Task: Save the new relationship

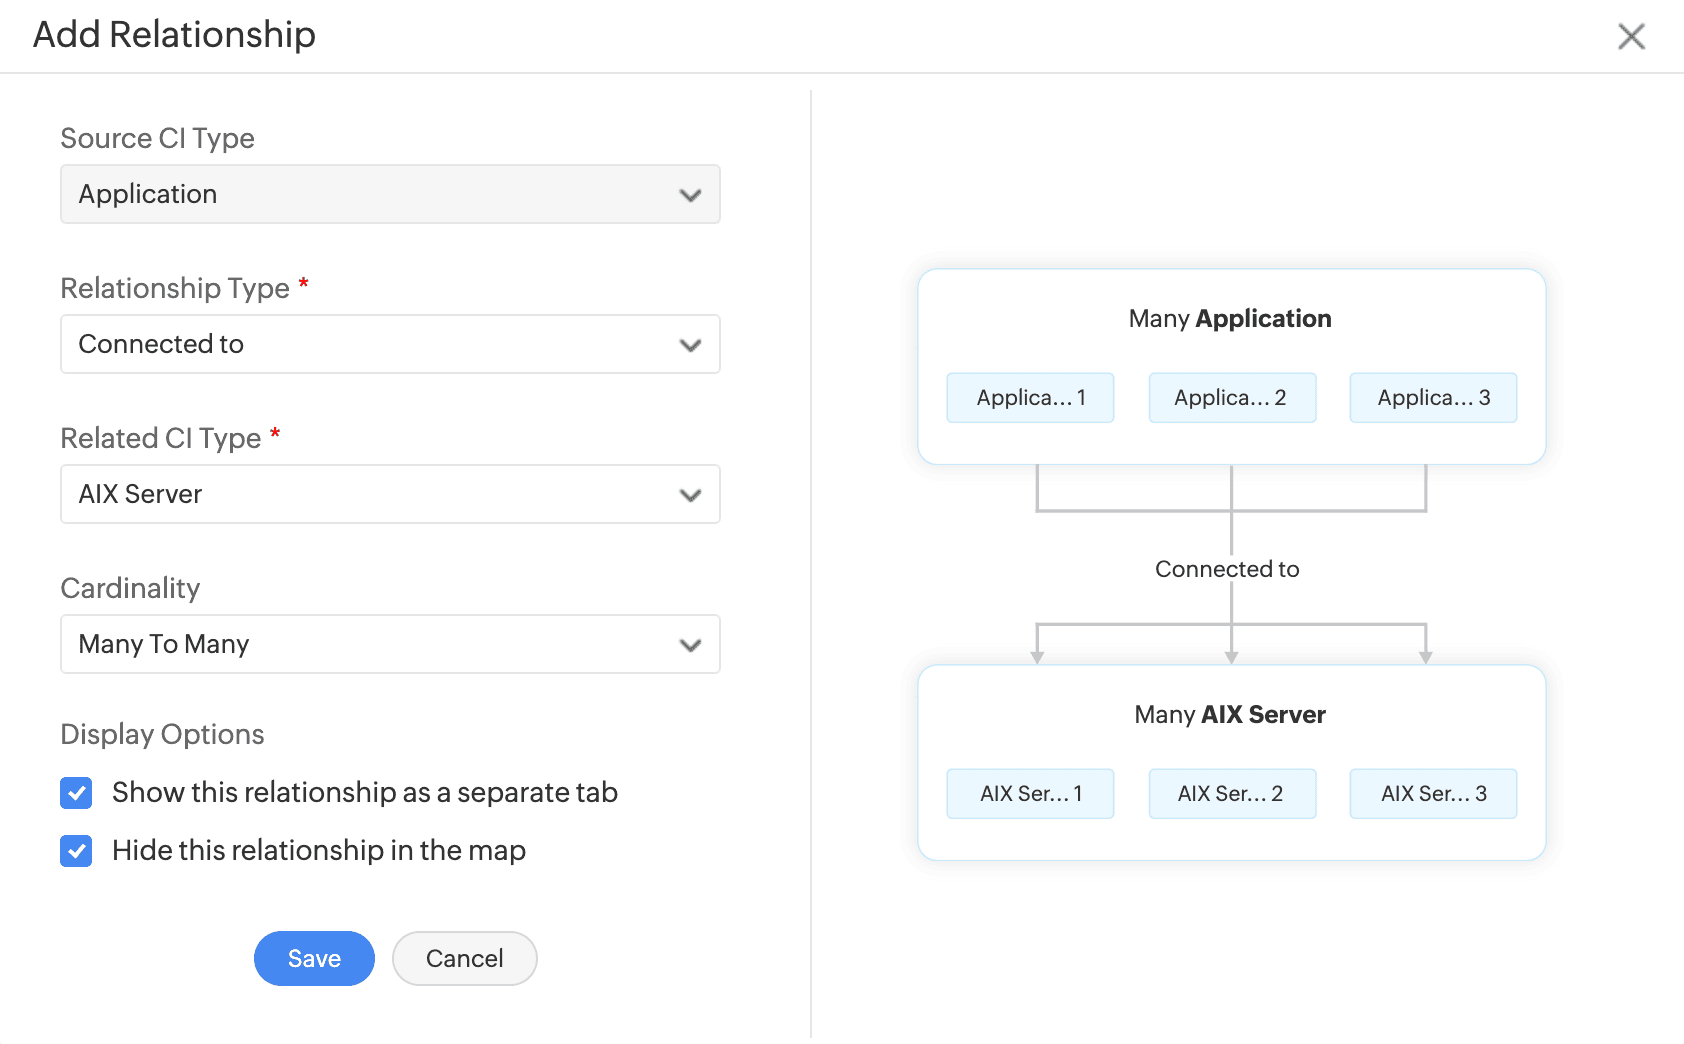Action: coord(314,958)
